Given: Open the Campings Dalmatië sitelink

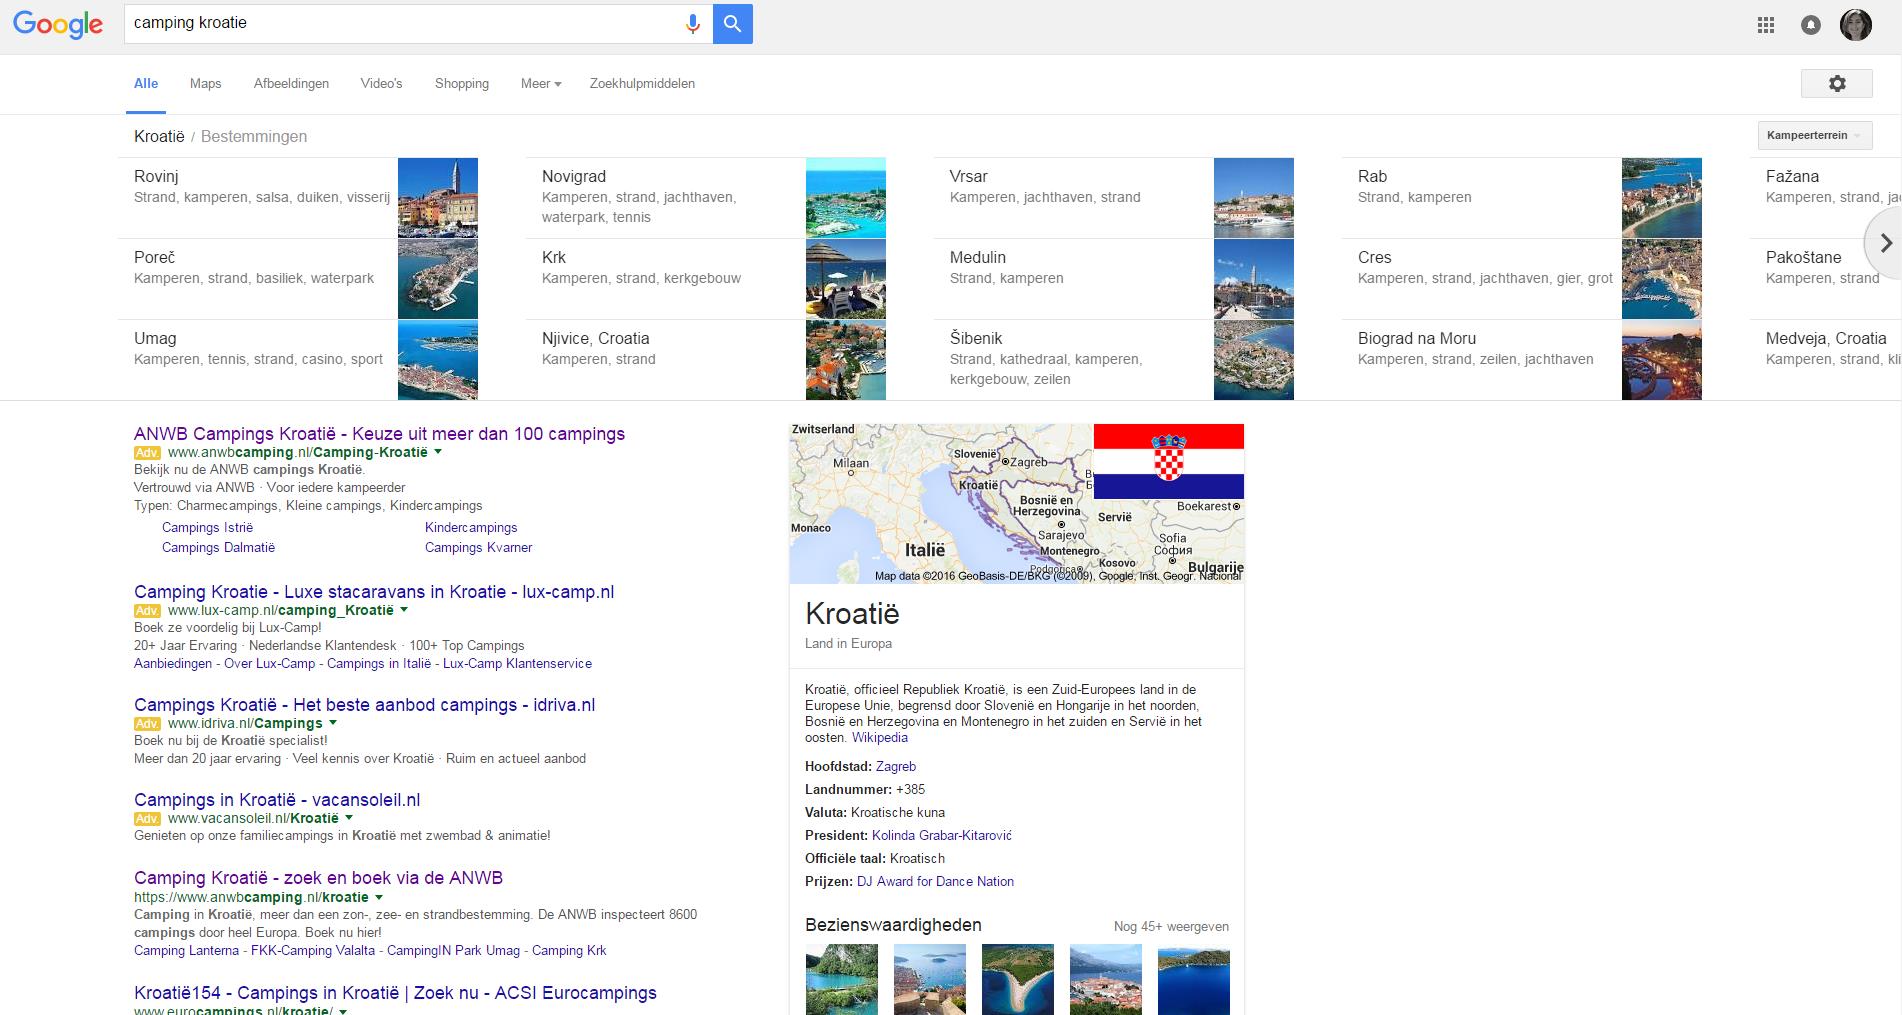Looking at the screenshot, I should tap(218, 548).
